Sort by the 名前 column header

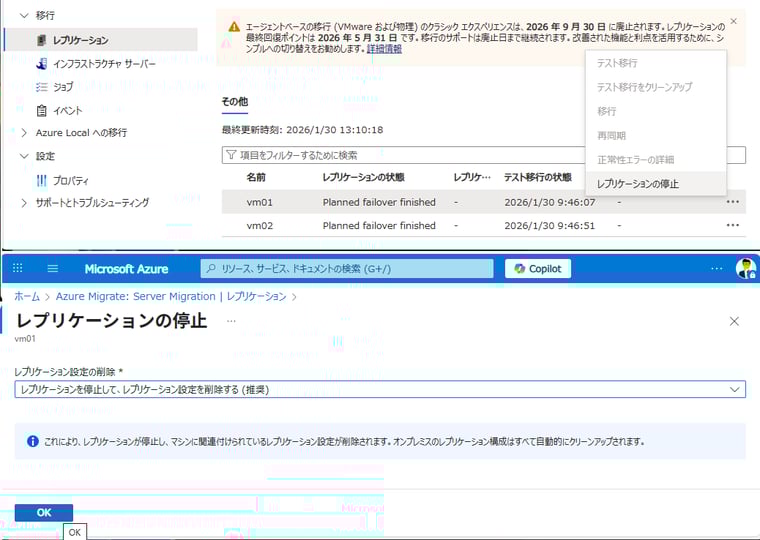coord(256,177)
